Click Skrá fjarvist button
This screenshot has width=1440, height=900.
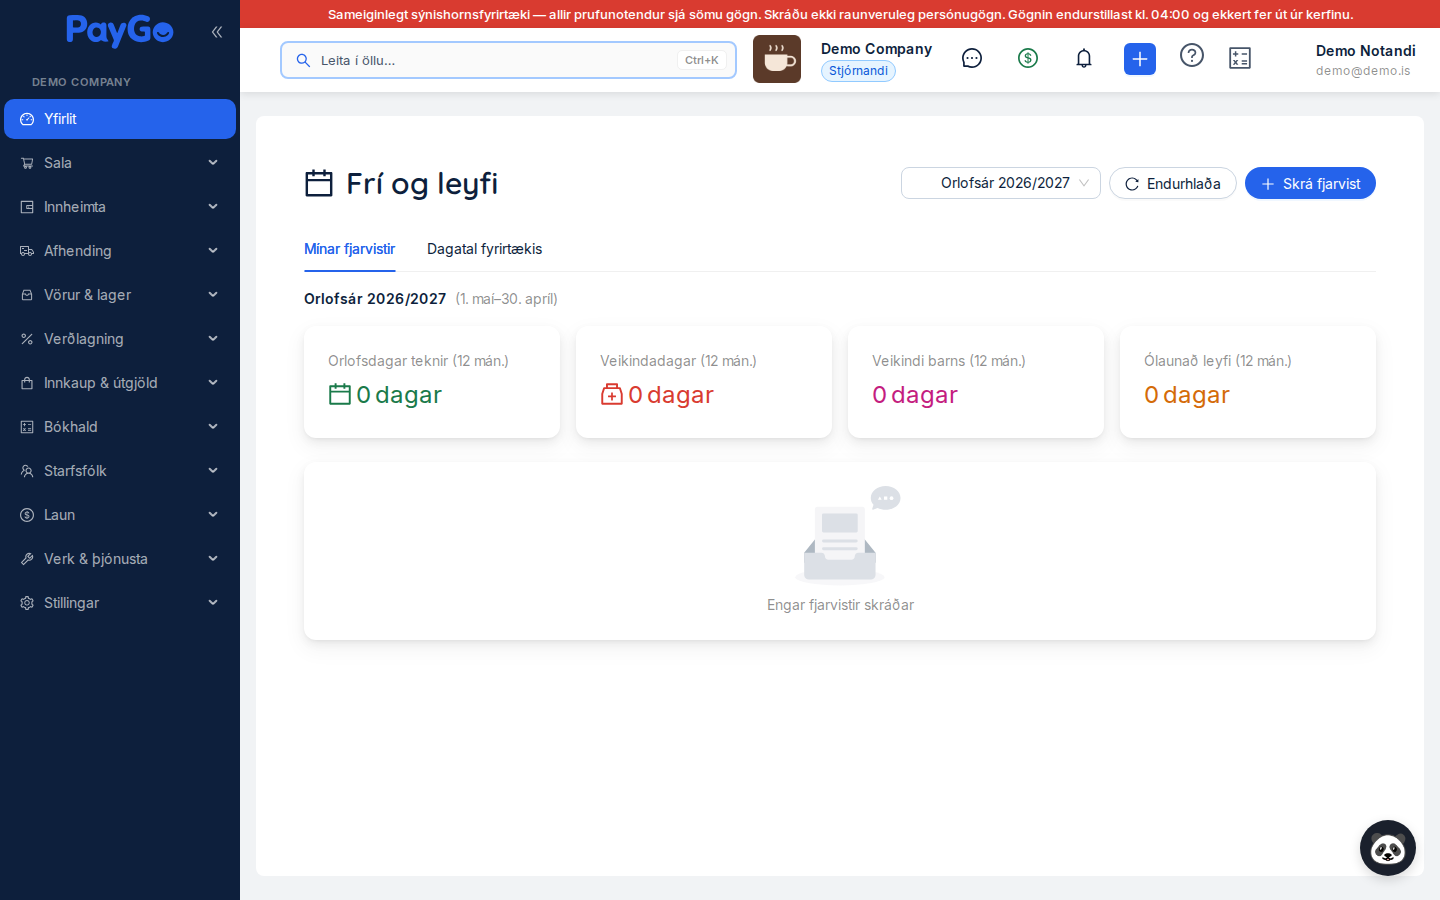[x=1310, y=183]
